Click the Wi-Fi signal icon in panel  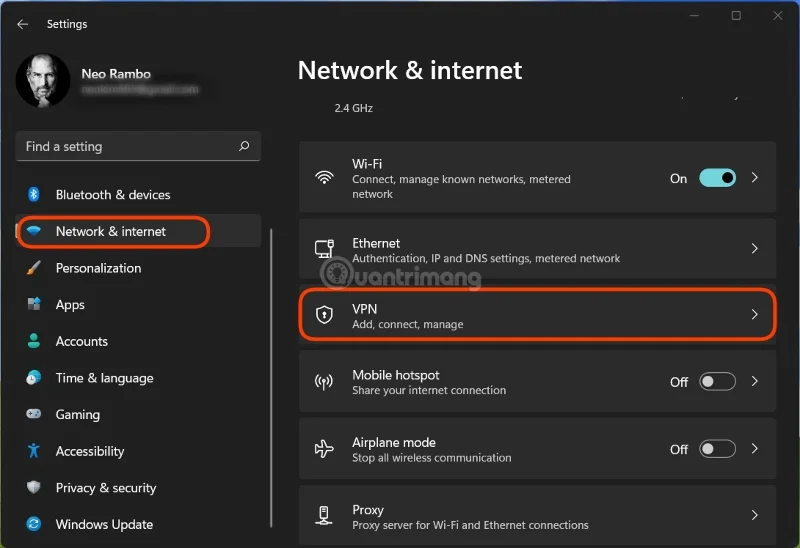pos(324,178)
